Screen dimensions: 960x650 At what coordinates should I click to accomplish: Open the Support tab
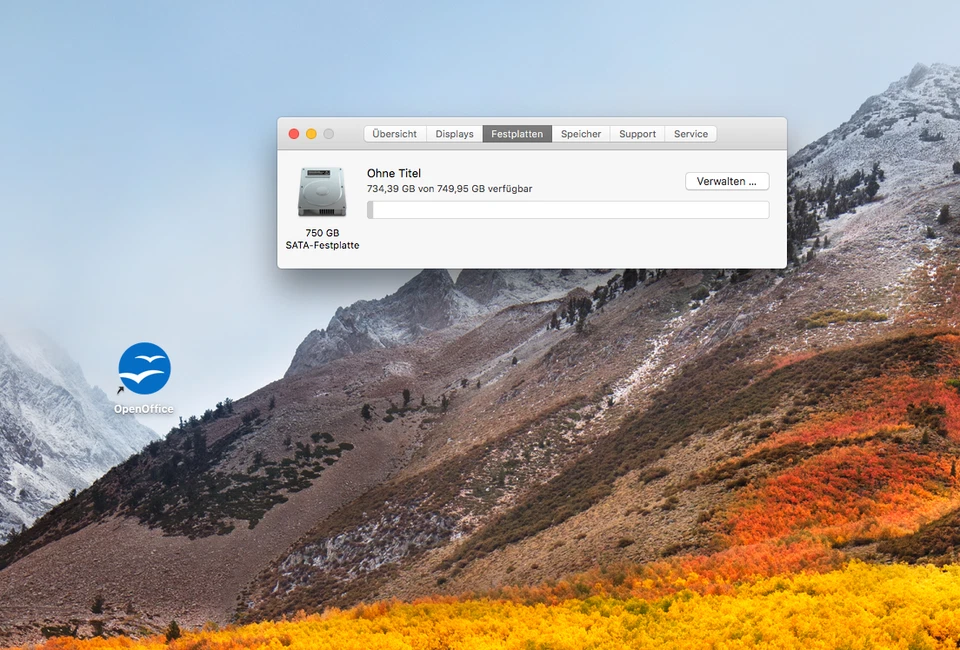[637, 133]
